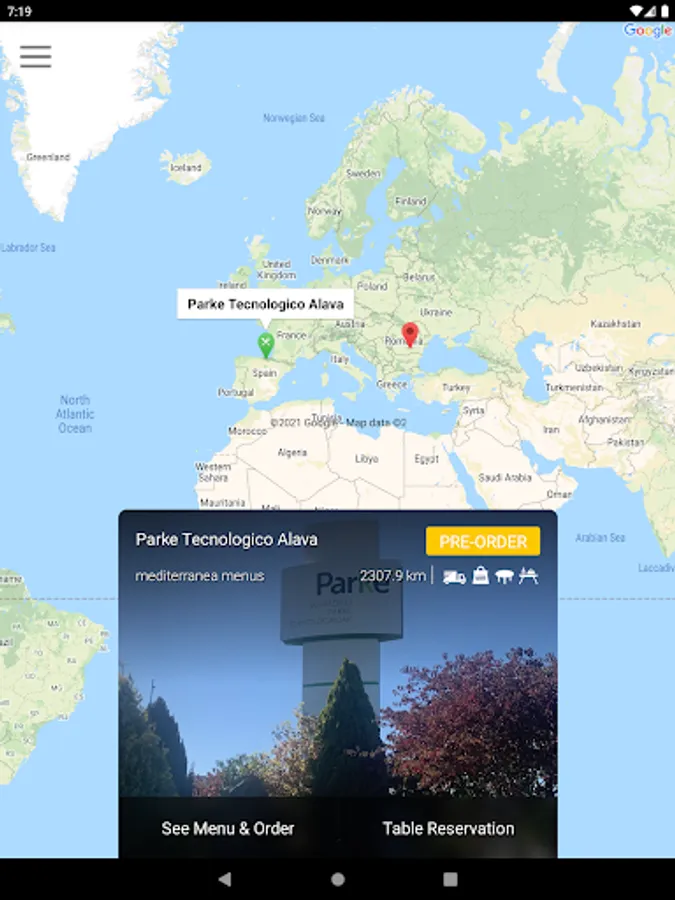675x900 pixels.
Task: Click the picnic table icon
Action: tap(528, 576)
